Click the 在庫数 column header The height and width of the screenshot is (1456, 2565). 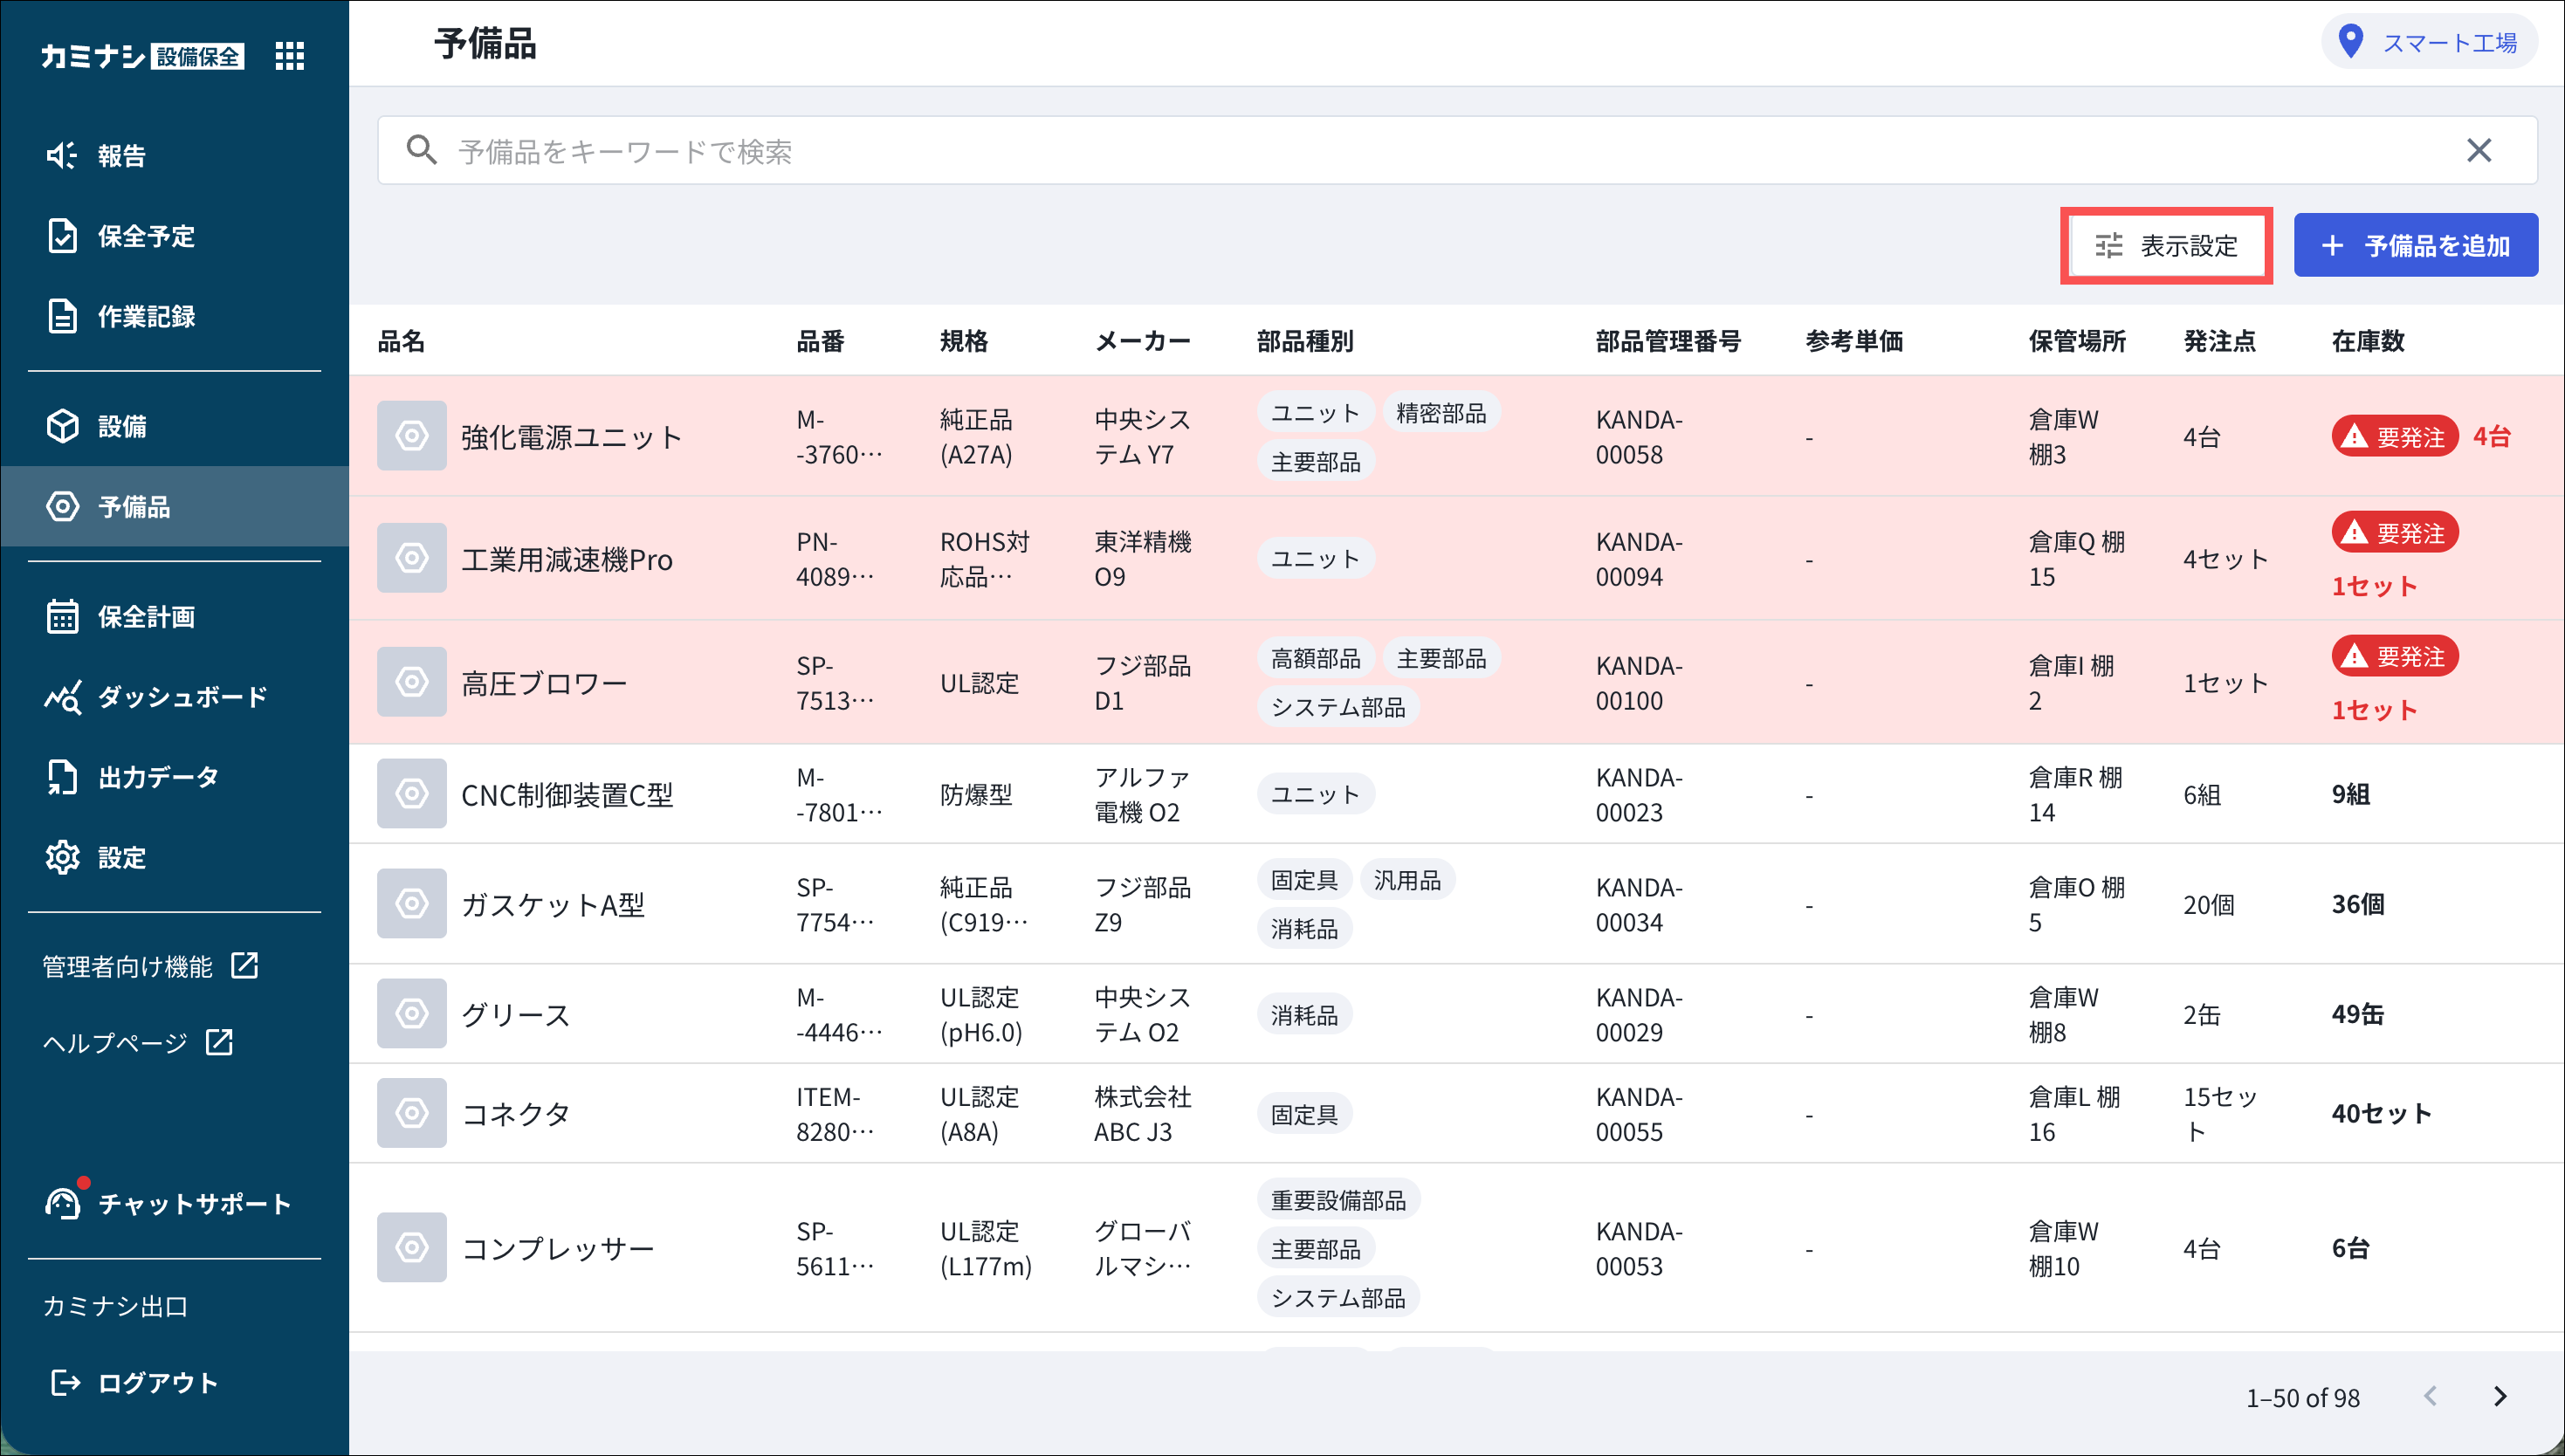[2367, 341]
